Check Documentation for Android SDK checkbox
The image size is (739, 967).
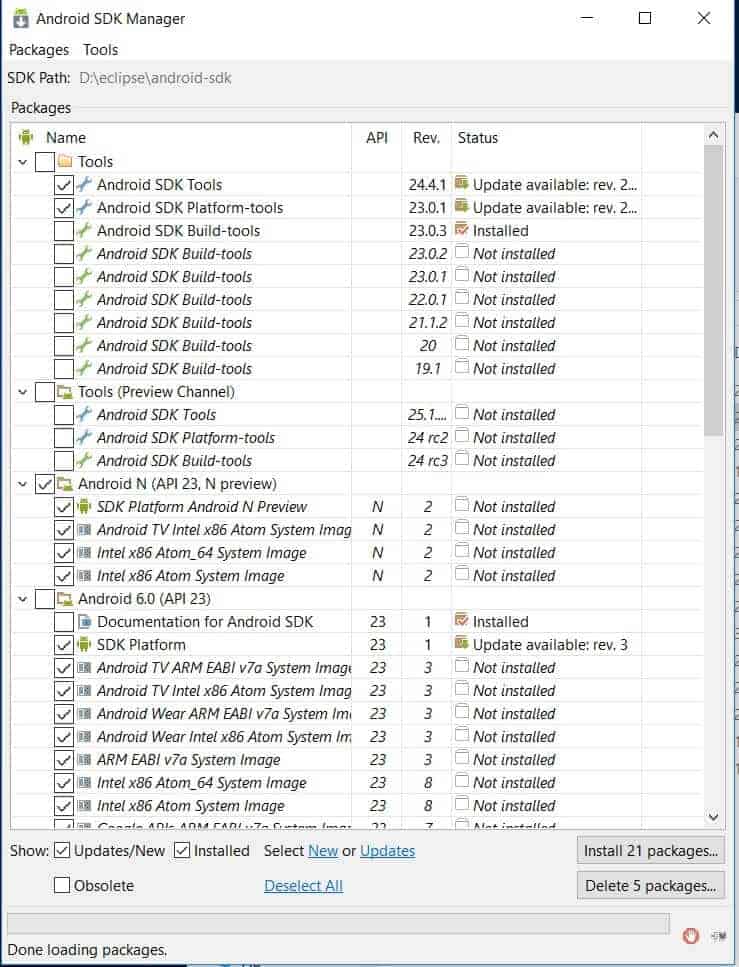[64, 622]
